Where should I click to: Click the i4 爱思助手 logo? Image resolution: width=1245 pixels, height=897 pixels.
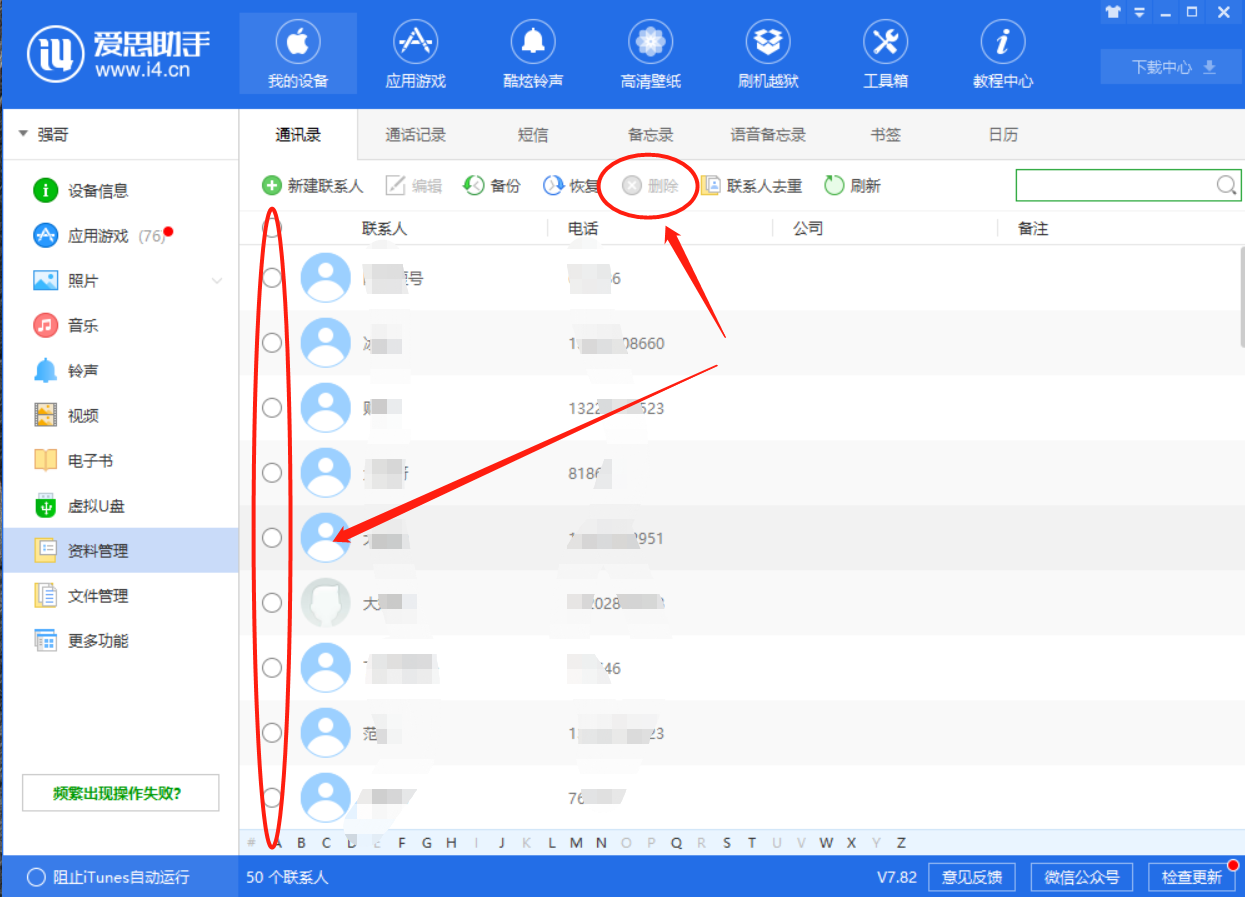click(x=119, y=54)
